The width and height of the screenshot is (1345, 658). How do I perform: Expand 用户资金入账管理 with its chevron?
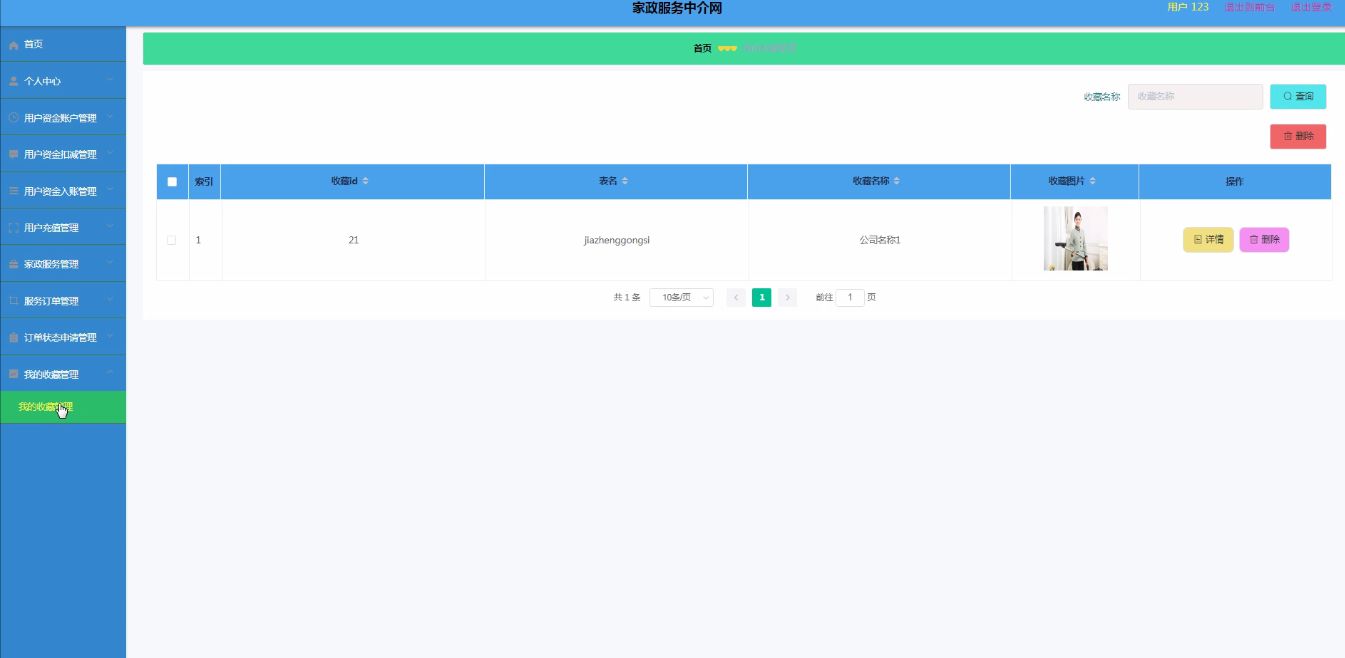110,190
